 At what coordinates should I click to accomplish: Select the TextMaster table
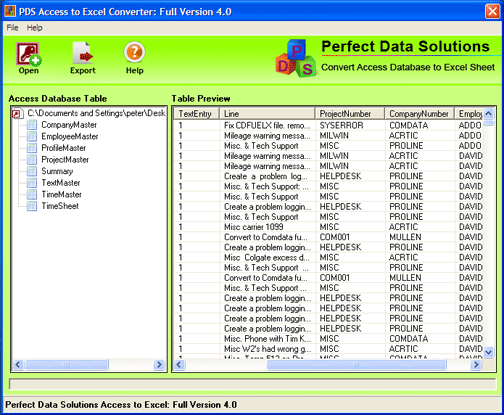pyautogui.click(x=61, y=183)
